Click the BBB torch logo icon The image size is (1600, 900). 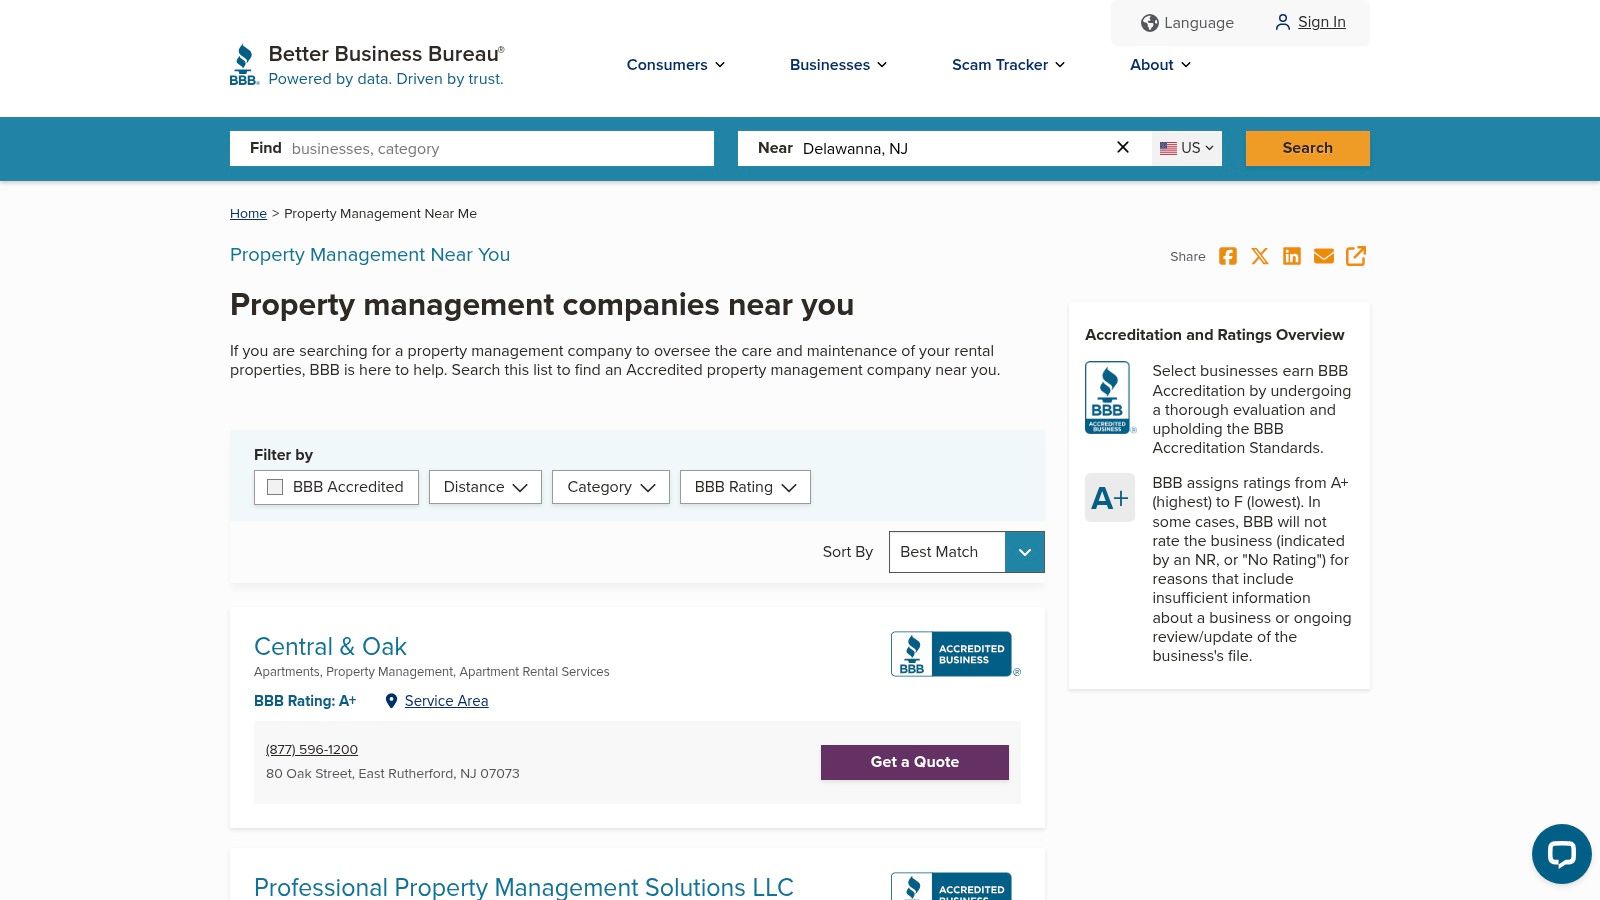coord(244,65)
